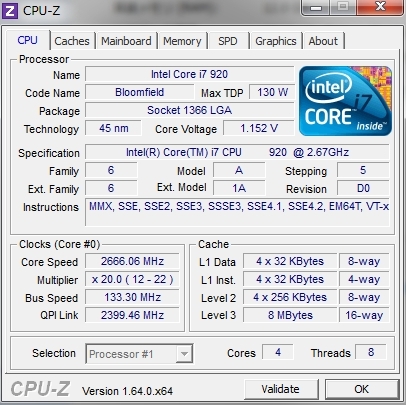Image resolution: width=406 pixels, height=405 pixels.
Task: Select the Memory tab
Action: pyautogui.click(x=182, y=41)
